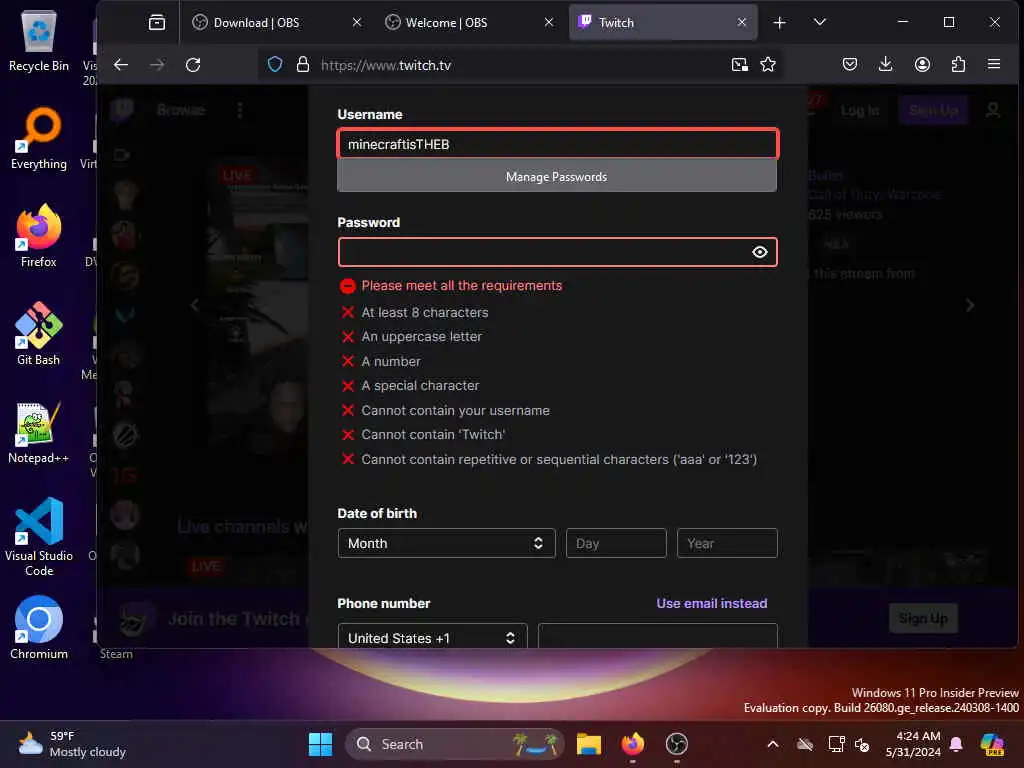Click the taskbar Search box
The image size is (1024, 768).
click(x=455, y=744)
